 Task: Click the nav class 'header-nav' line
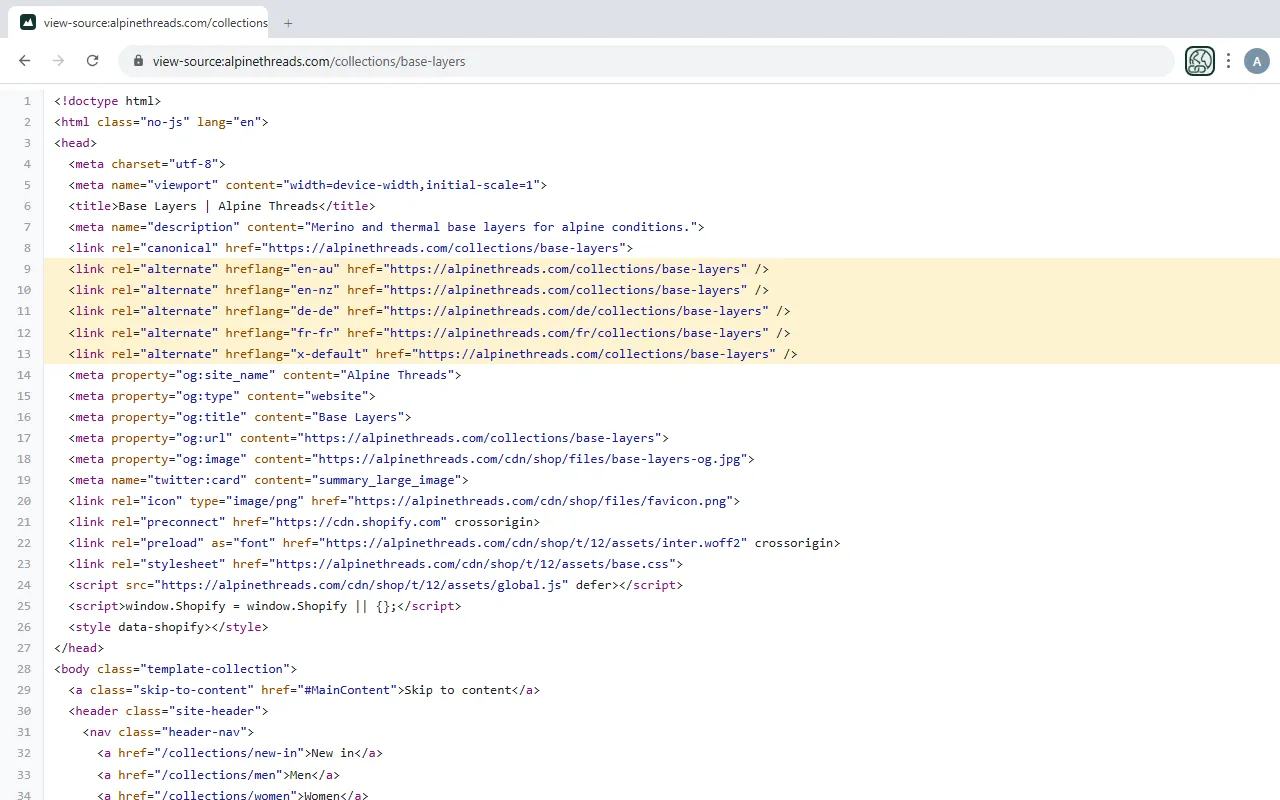168,732
